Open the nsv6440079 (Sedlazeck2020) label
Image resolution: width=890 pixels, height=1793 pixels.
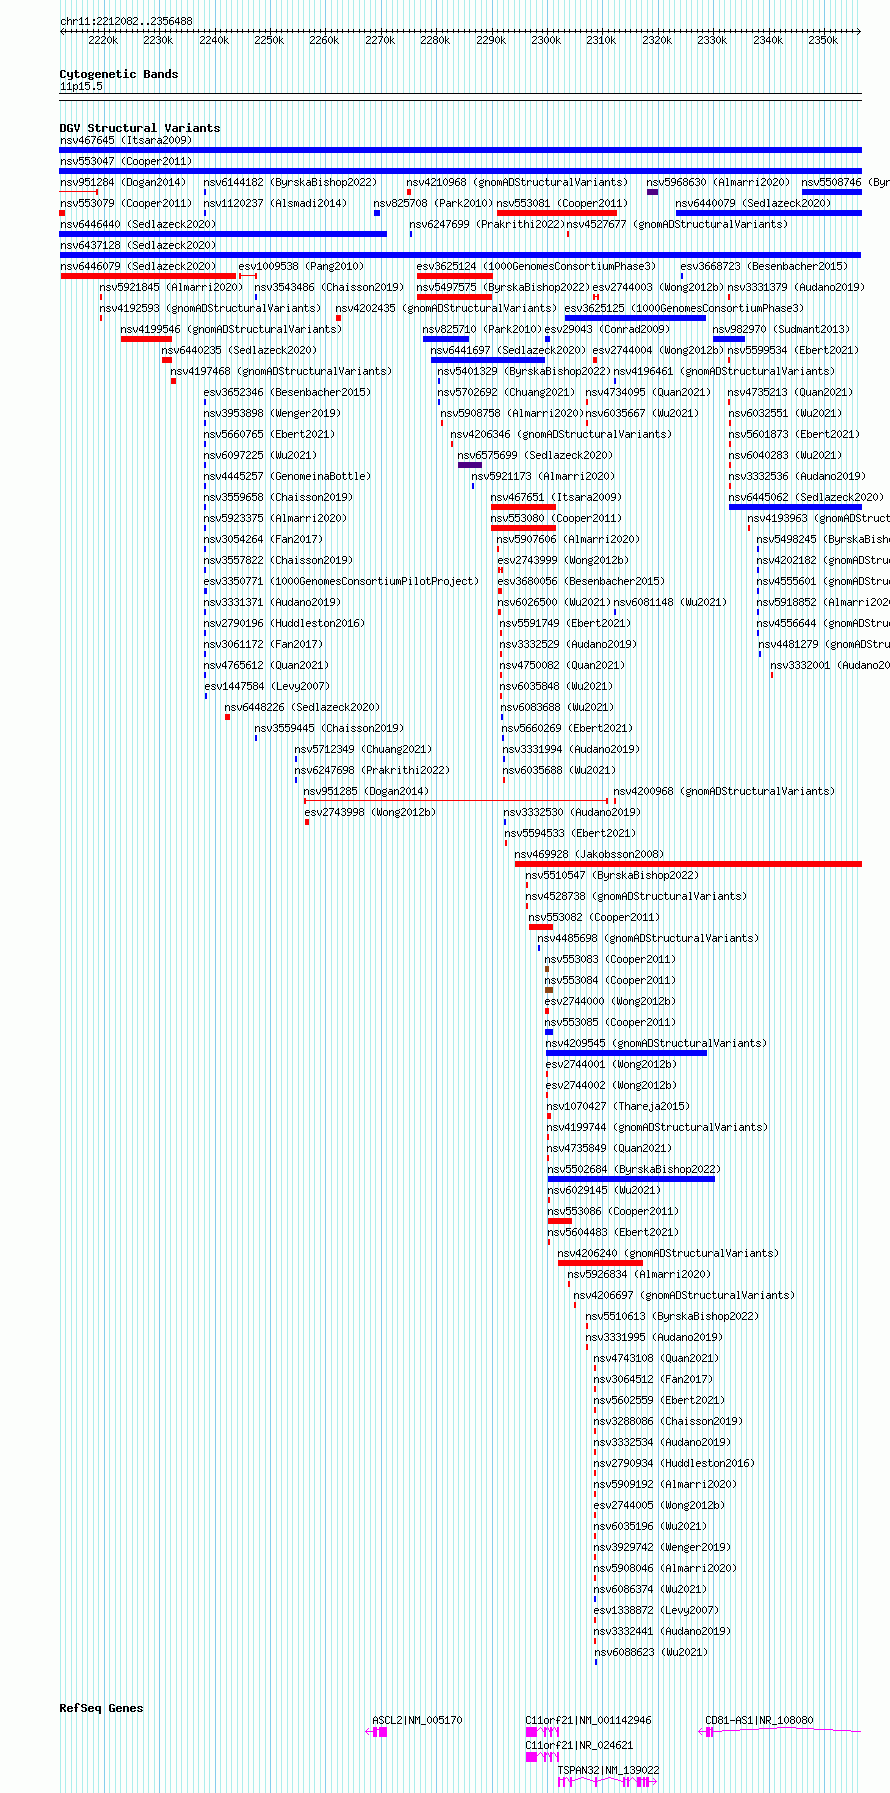click(x=753, y=203)
